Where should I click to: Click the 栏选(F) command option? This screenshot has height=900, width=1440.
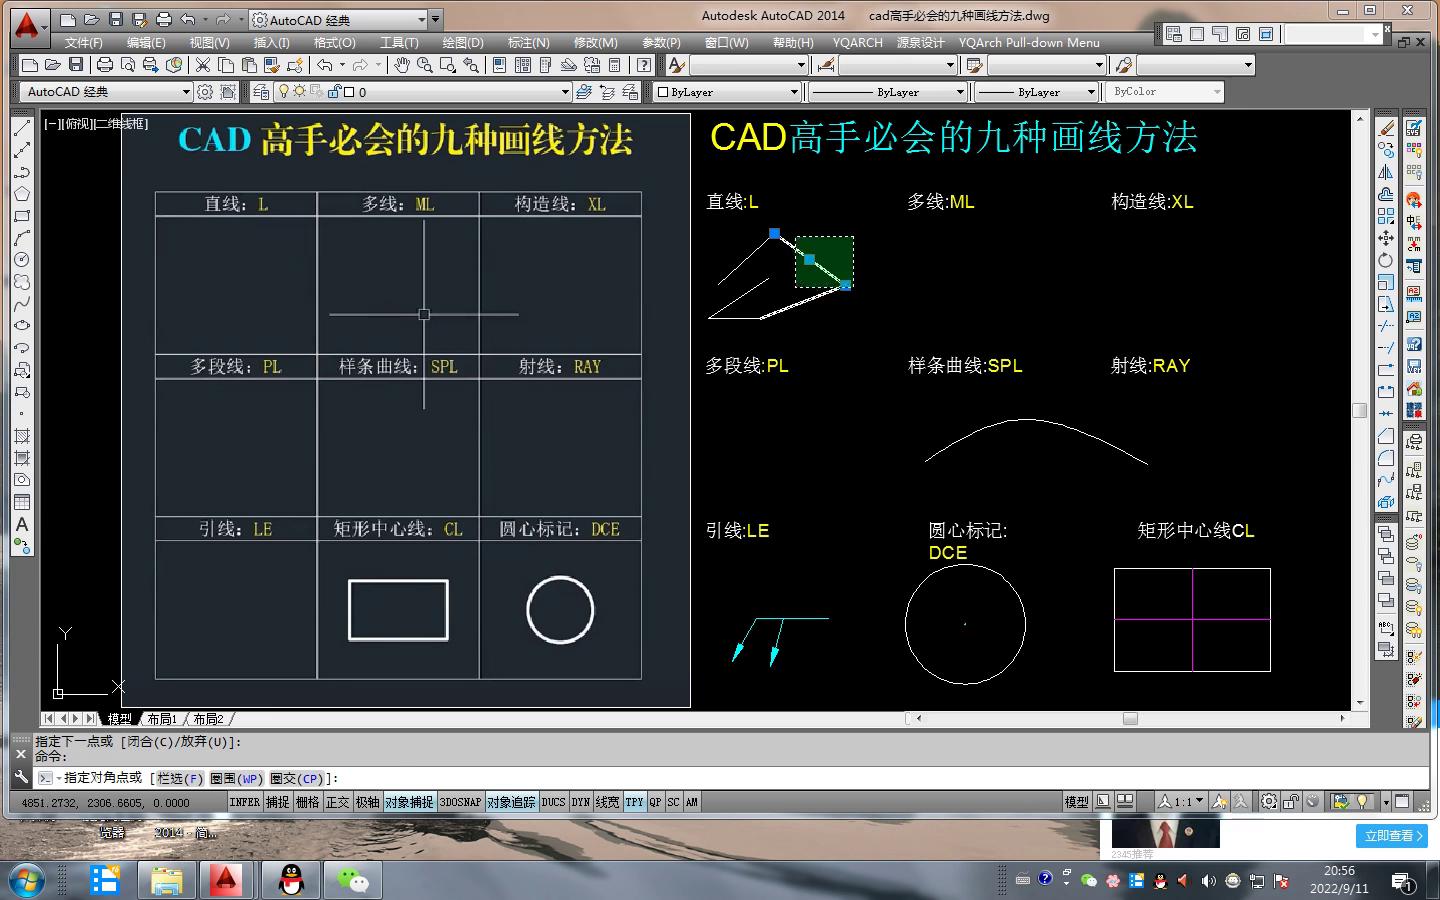(x=179, y=778)
